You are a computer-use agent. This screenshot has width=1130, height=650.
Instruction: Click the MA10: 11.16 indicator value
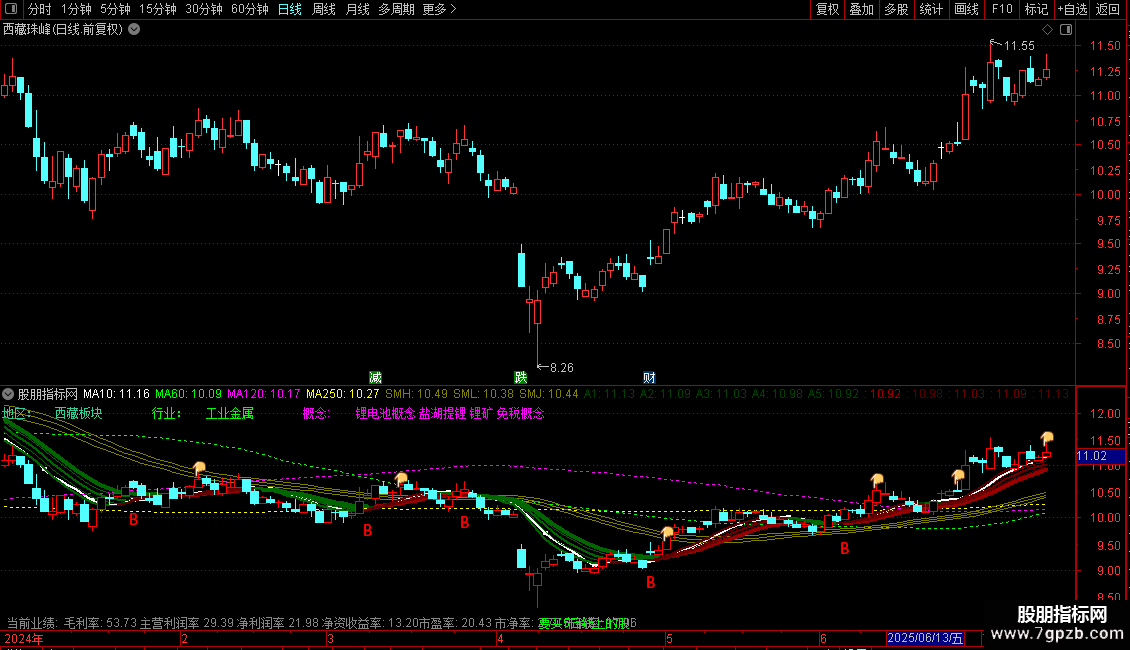116,394
